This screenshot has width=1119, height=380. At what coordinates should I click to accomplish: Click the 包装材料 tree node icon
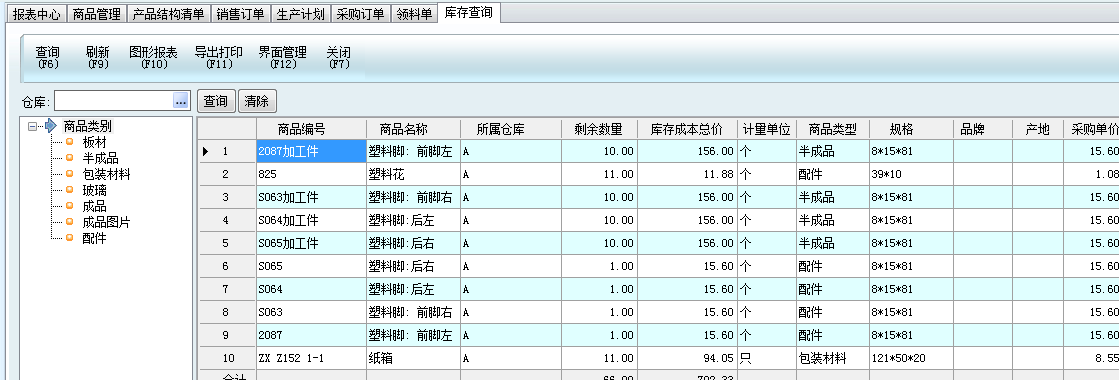[69, 174]
